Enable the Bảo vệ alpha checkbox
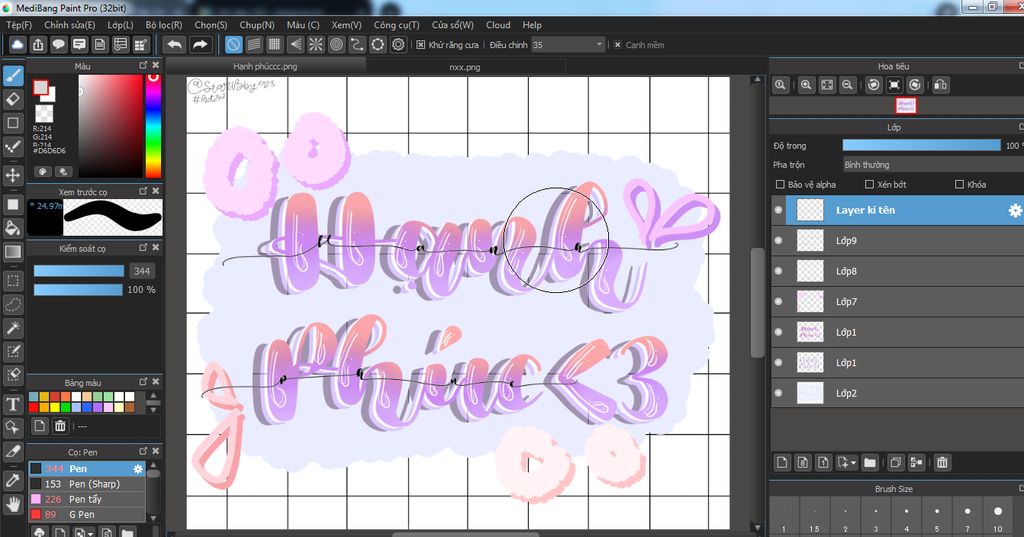The height and width of the screenshot is (537, 1024). click(x=780, y=185)
